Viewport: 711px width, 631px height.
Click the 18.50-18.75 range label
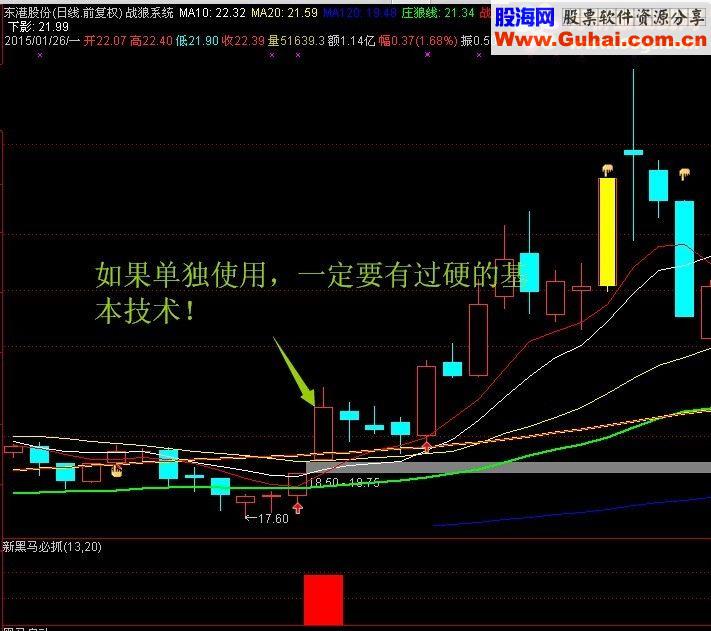coord(344,482)
